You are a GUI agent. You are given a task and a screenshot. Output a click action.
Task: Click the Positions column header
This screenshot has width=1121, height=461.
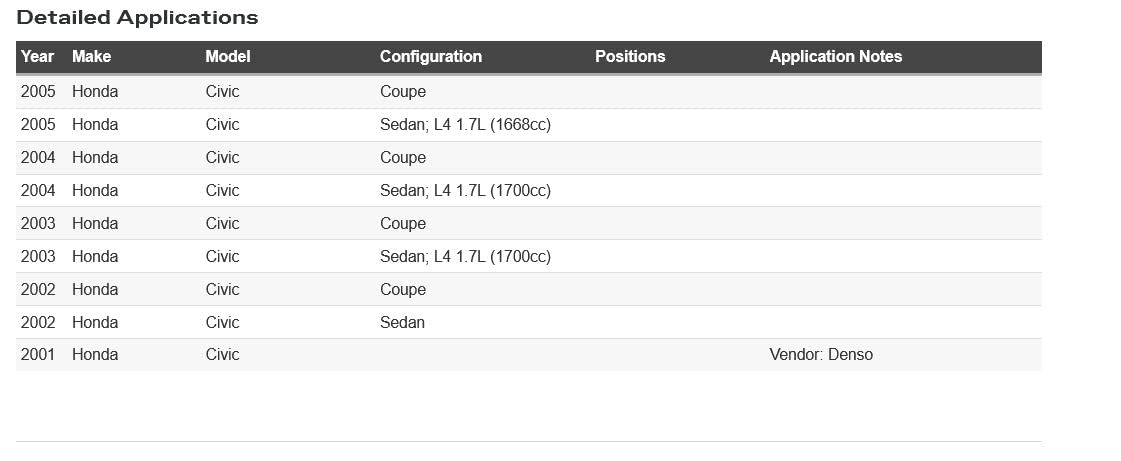coord(629,57)
